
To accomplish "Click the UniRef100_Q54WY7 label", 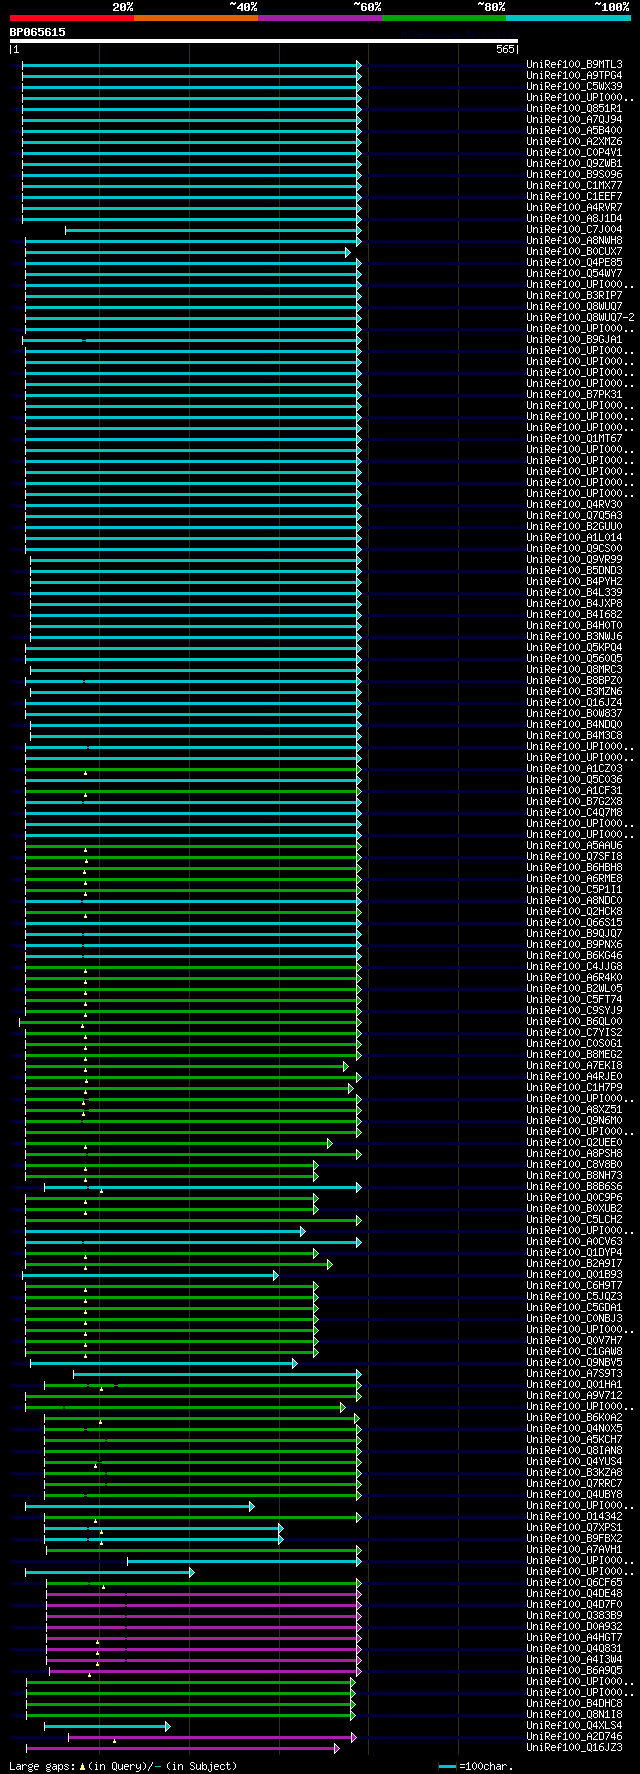I will pyautogui.click(x=574, y=274).
